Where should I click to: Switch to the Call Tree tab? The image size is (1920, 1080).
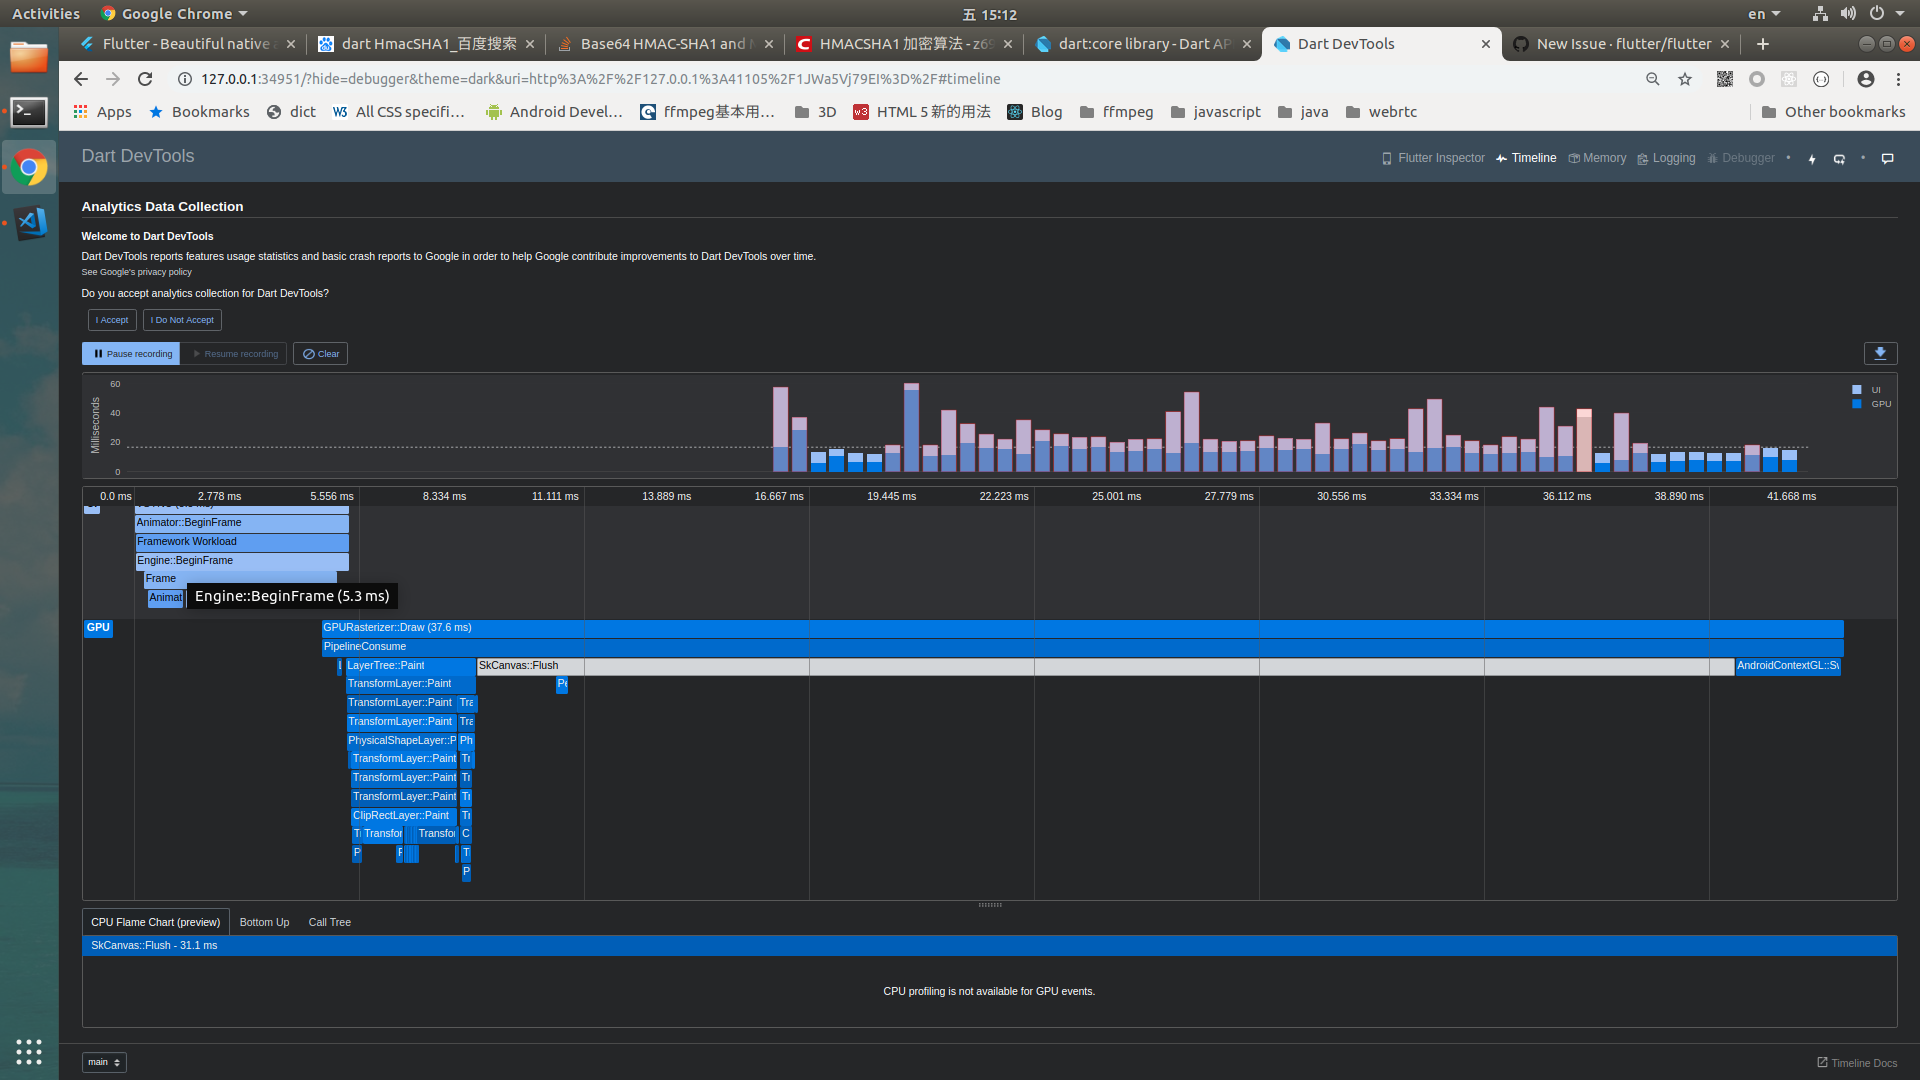[x=329, y=922]
